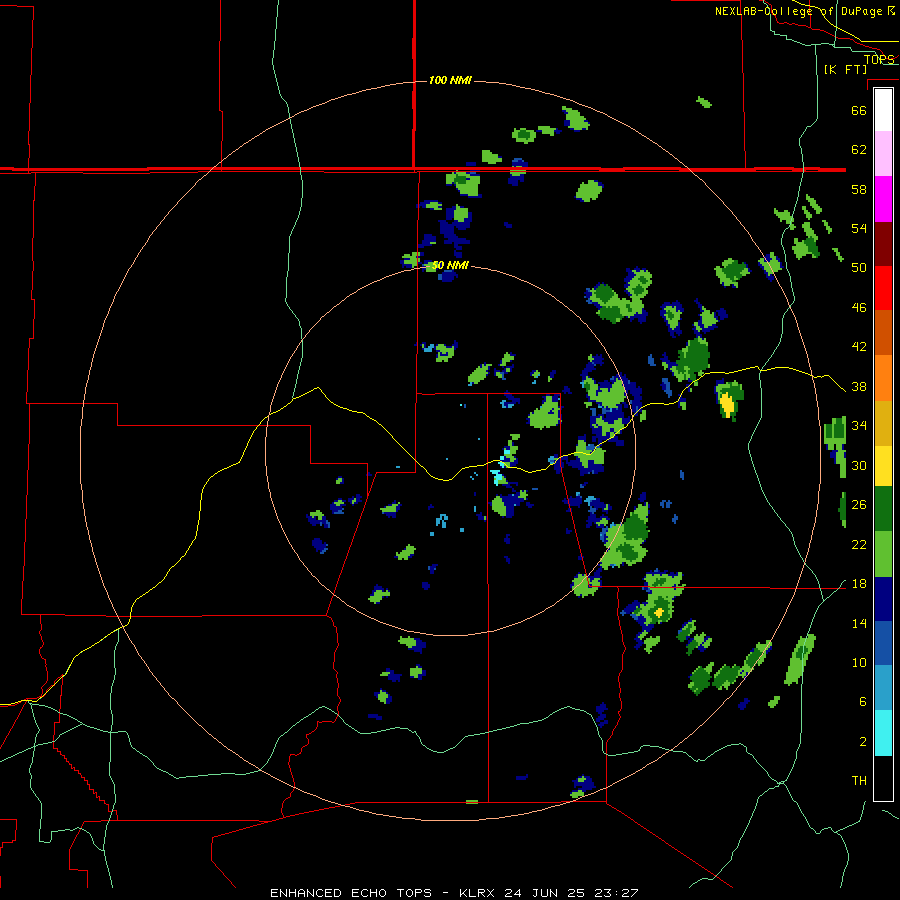Viewport: 900px width, 900px height.
Task: Click the NEXLAB-College of DuPage credit text
Action: click(x=805, y=11)
